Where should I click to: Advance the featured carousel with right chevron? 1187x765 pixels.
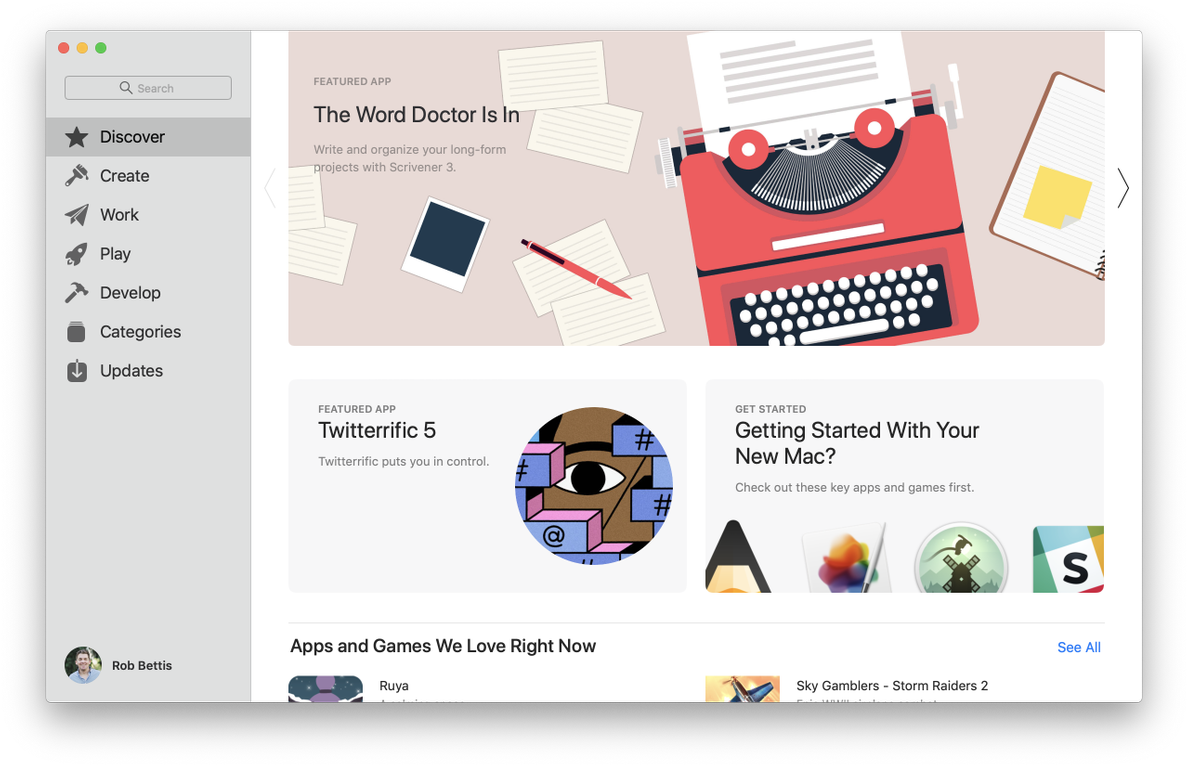[1123, 188]
